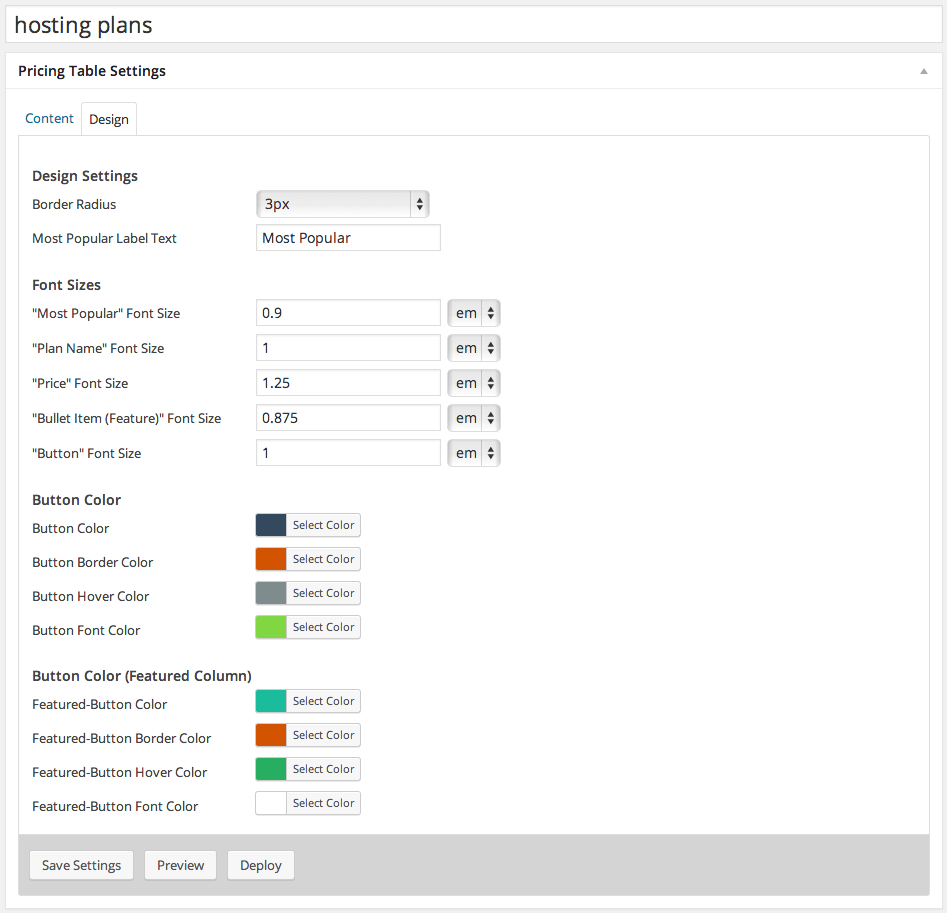Click the Preview button

[x=180, y=865]
